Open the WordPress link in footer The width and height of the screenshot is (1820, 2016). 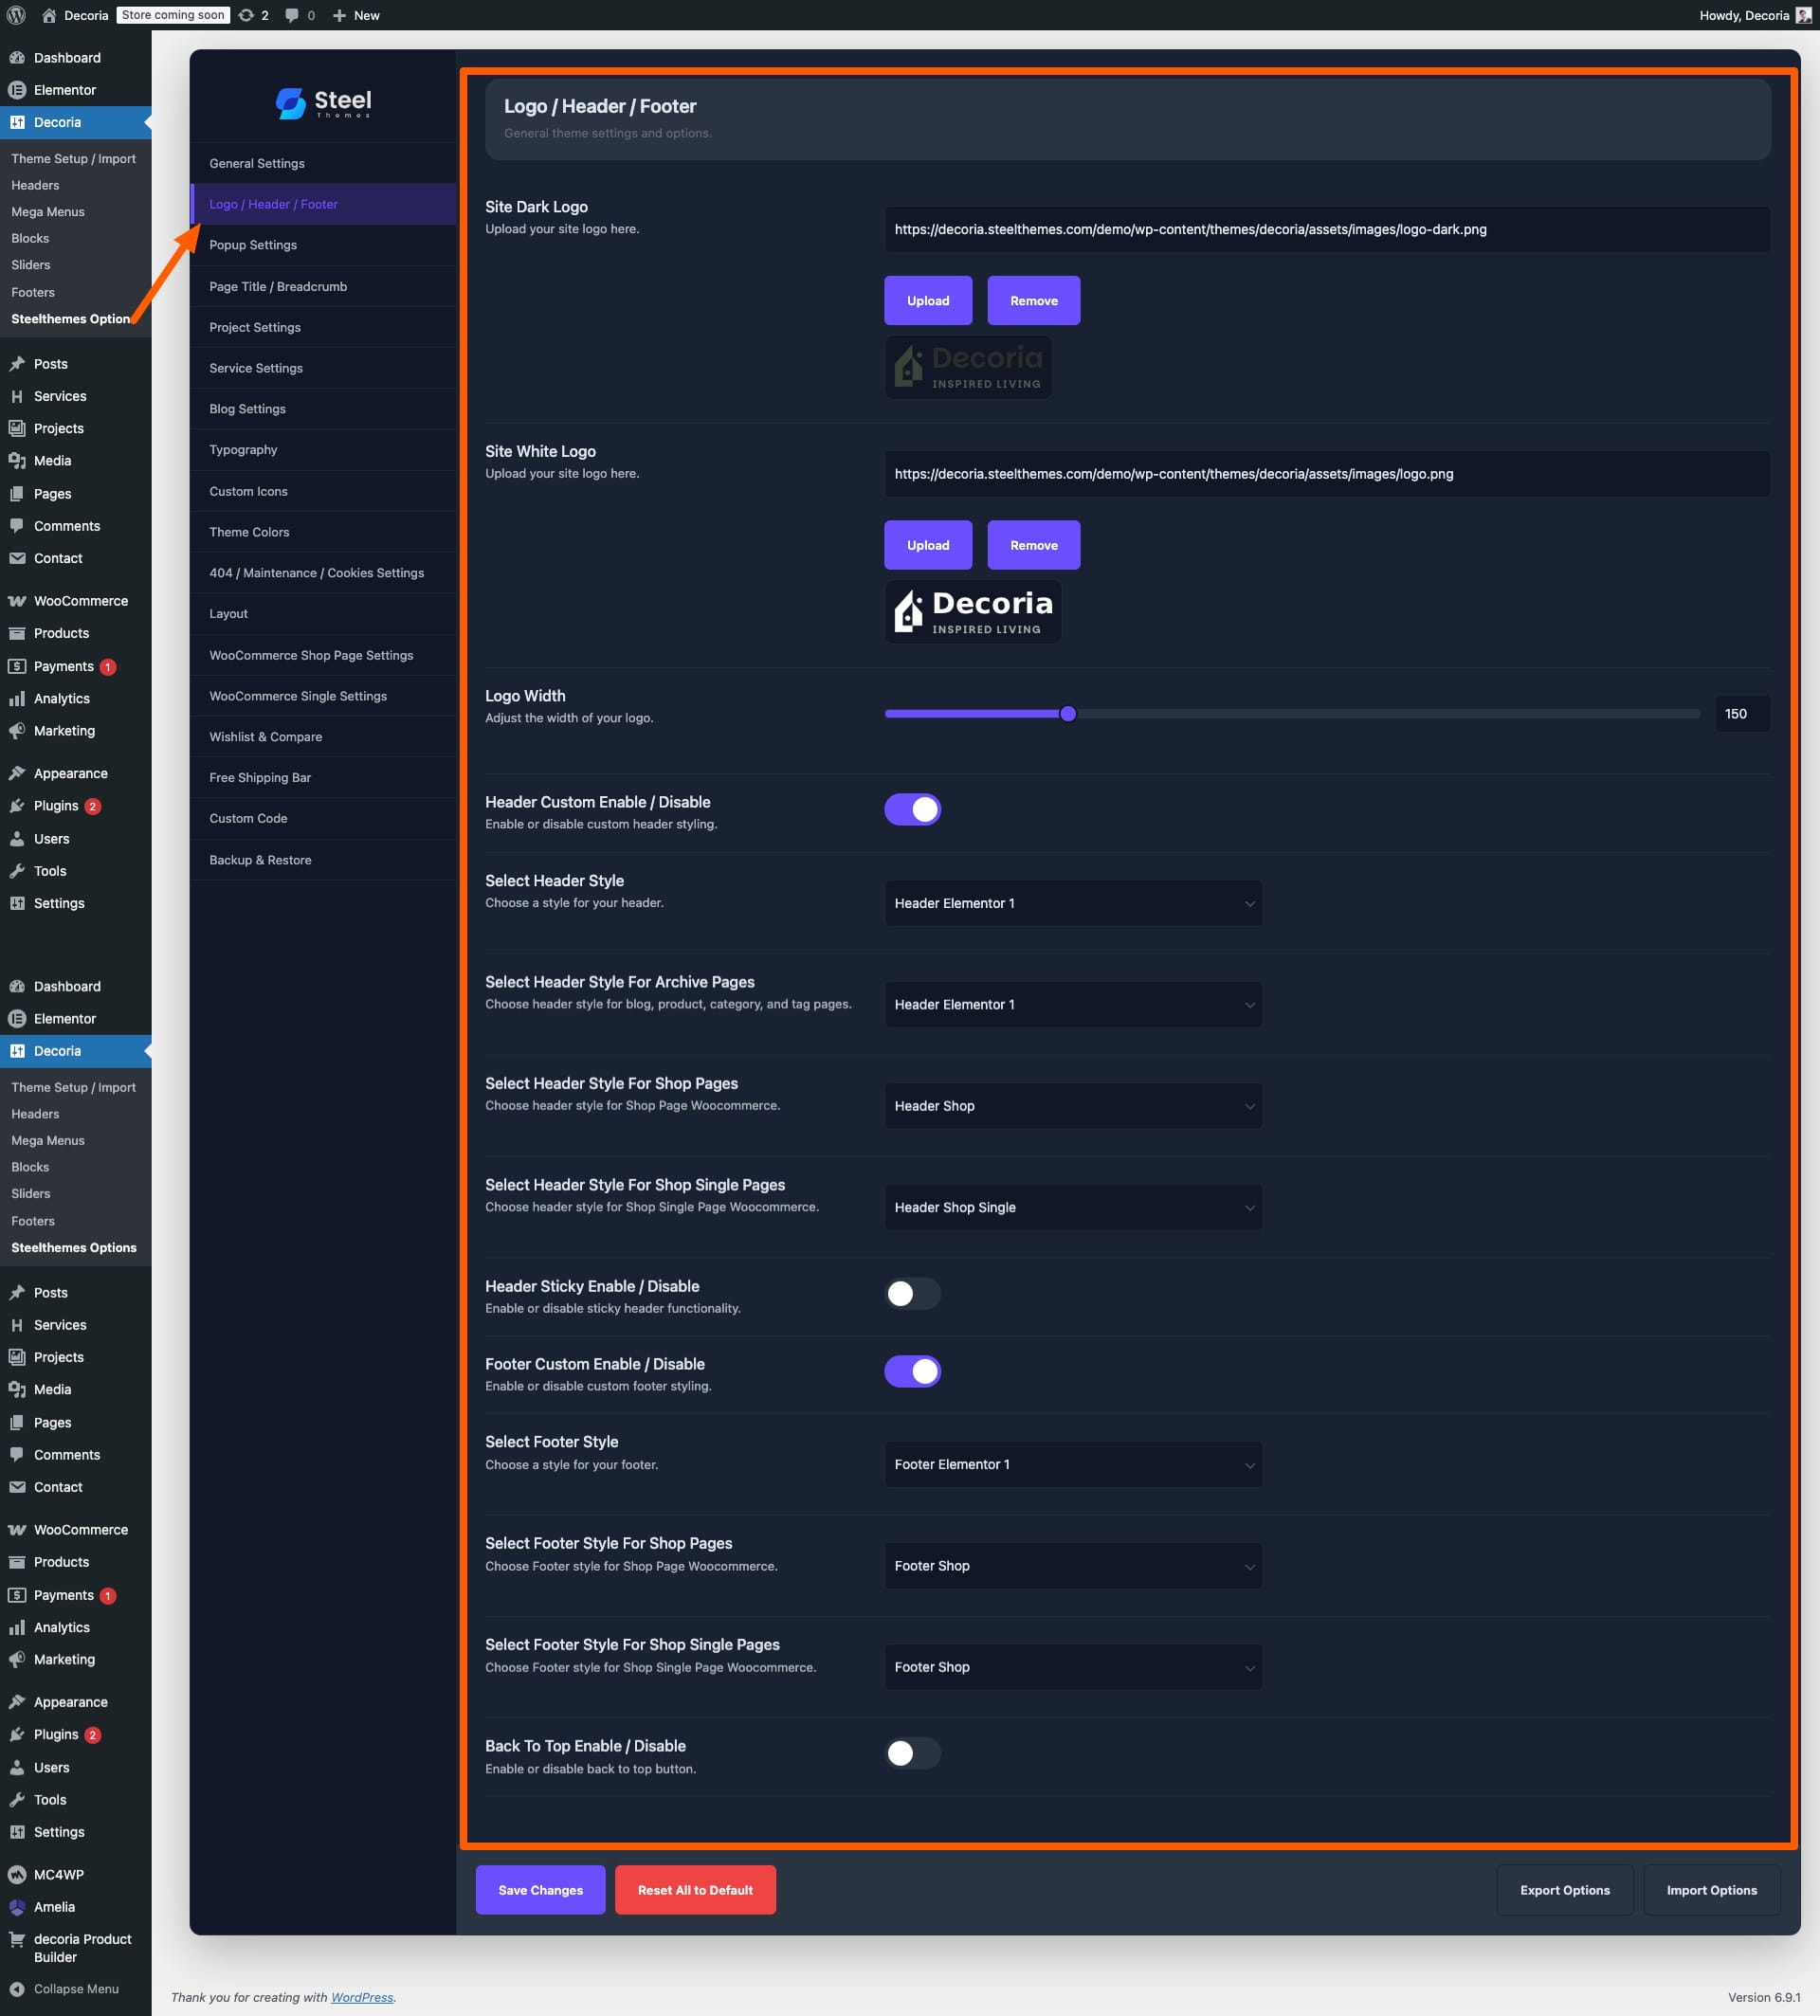pos(362,1997)
